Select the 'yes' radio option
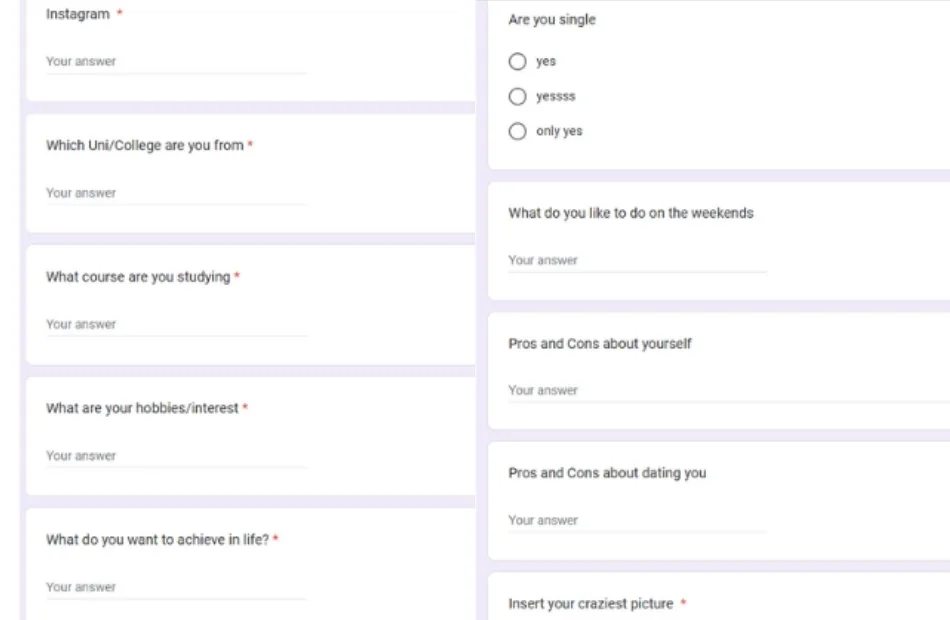The height and width of the screenshot is (620, 950). (x=517, y=62)
